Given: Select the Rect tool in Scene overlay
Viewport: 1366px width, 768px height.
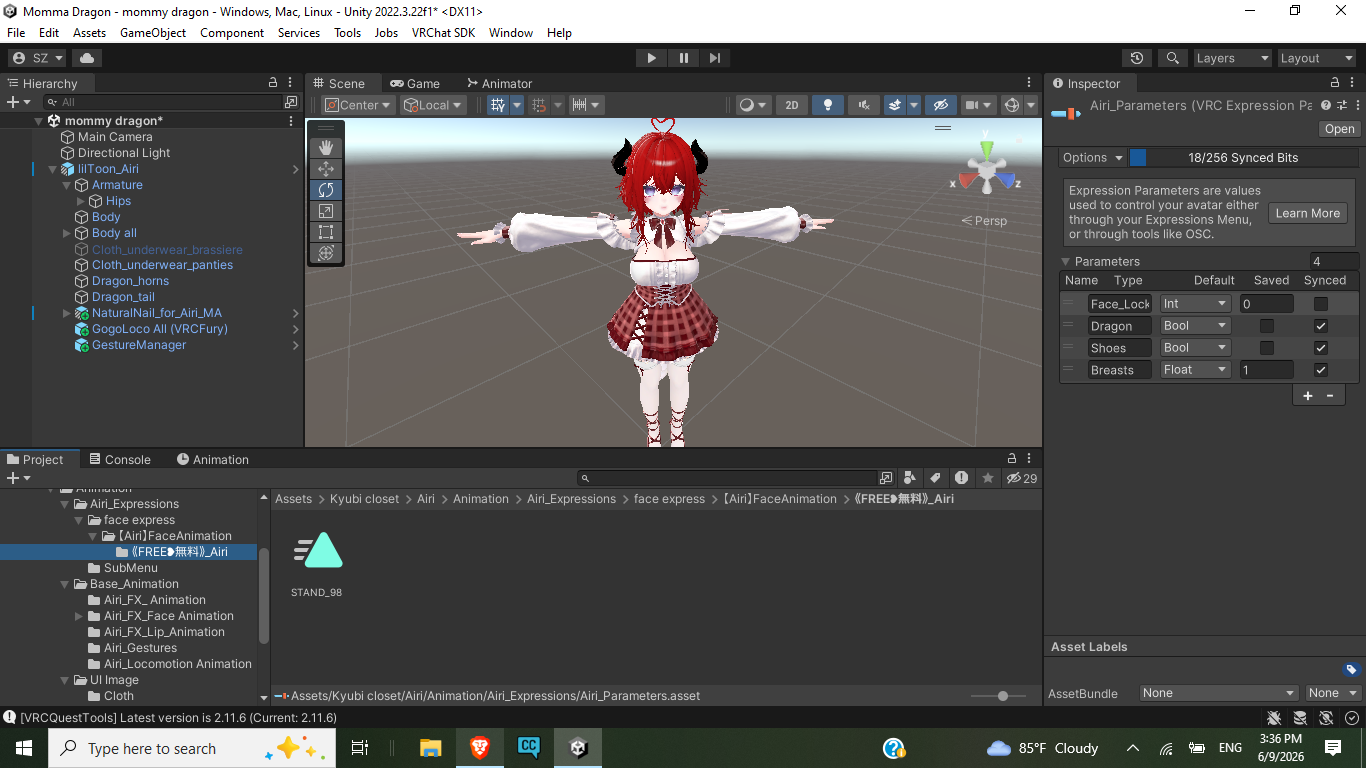Looking at the screenshot, I should (325, 232).
